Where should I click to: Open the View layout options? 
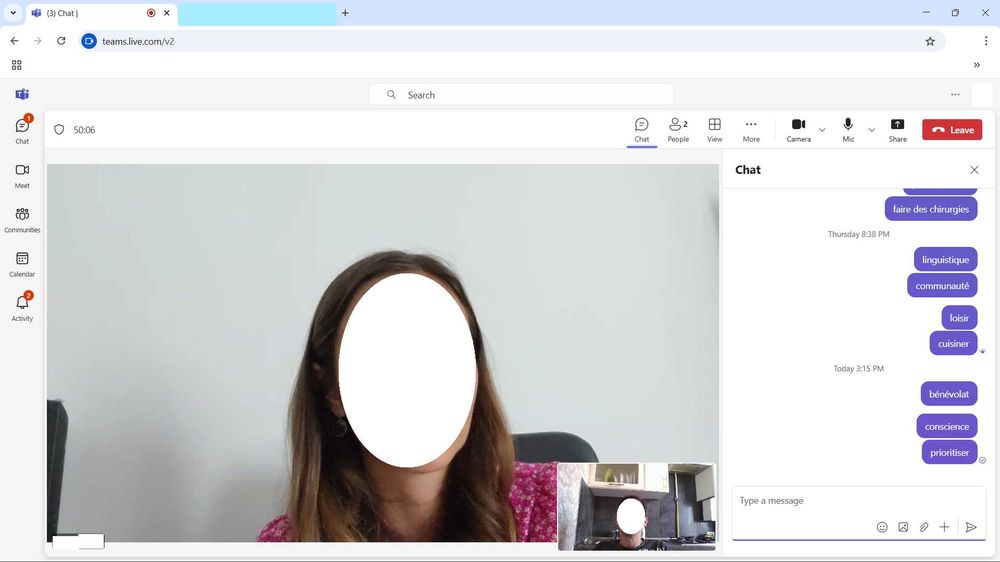(x=715, y=130)
